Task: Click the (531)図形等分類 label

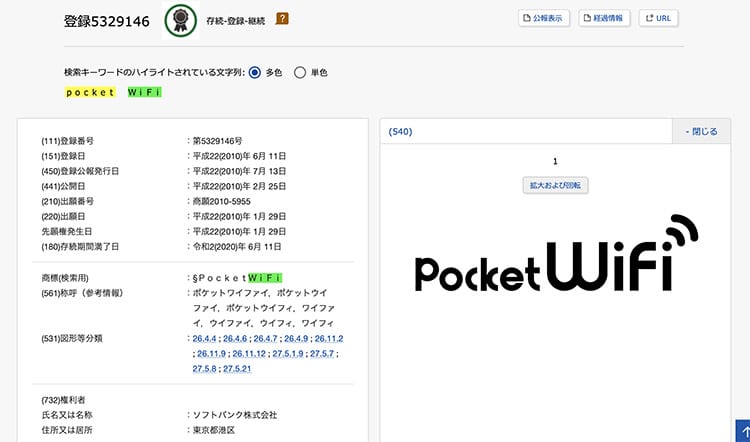Action: [72, 339]
